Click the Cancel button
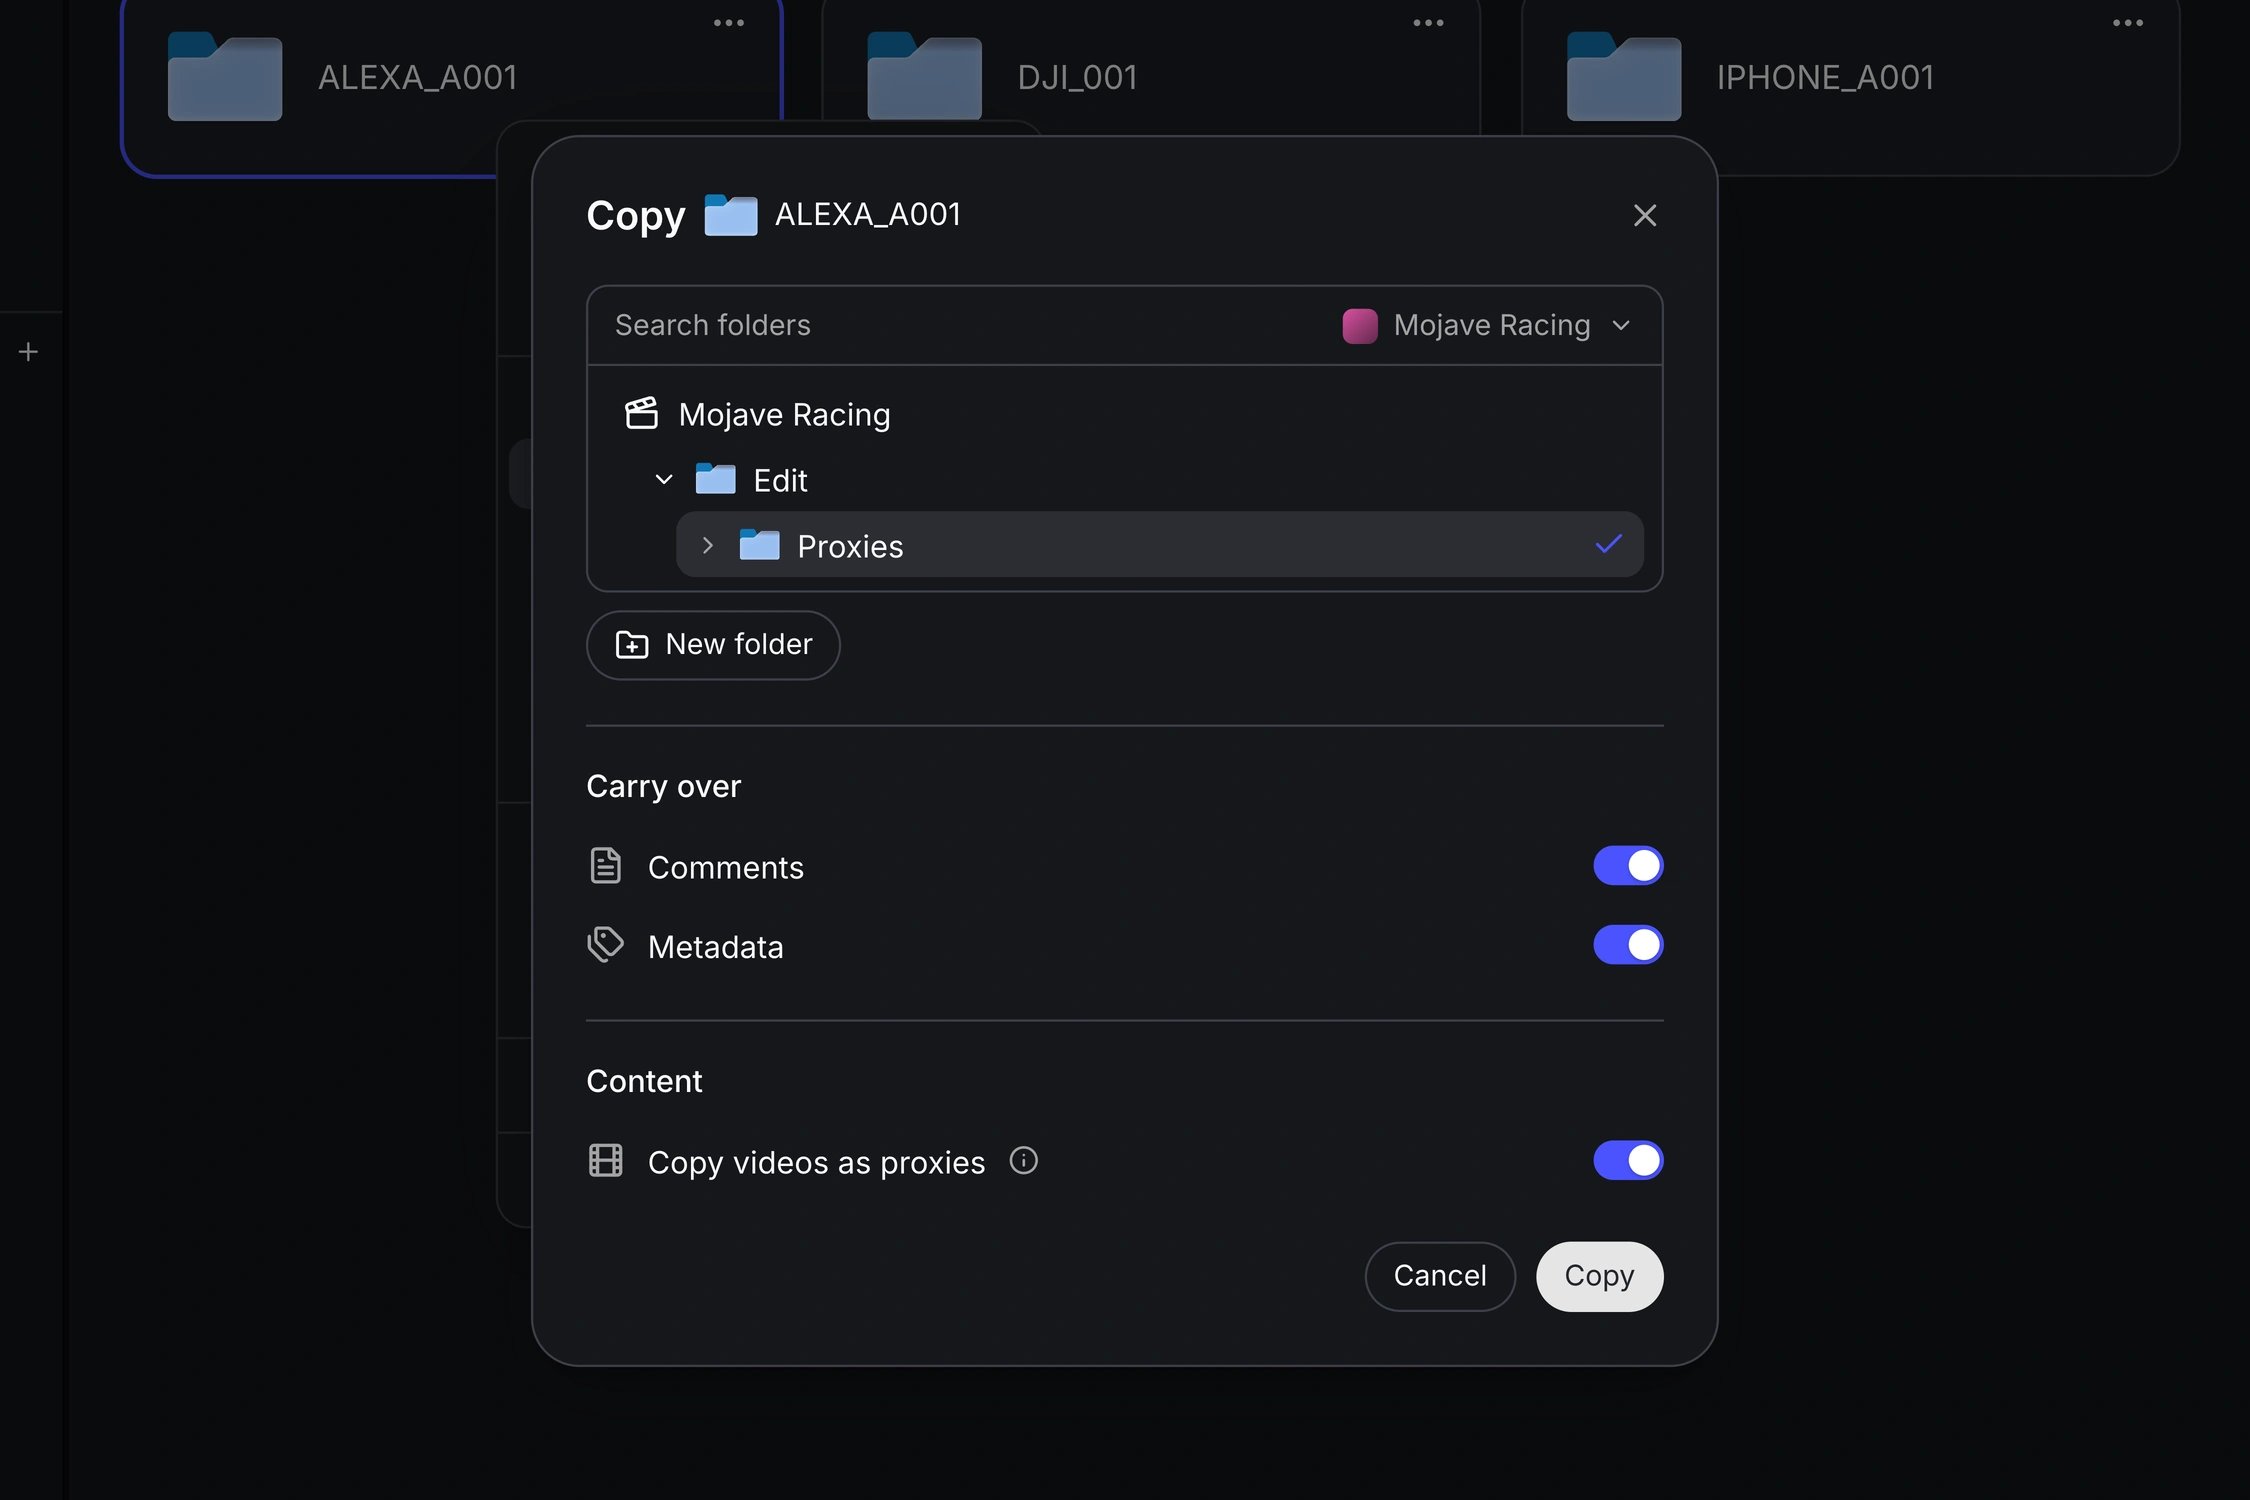This screenshot has height=1500, width=2250. tap(1440, 1276)
